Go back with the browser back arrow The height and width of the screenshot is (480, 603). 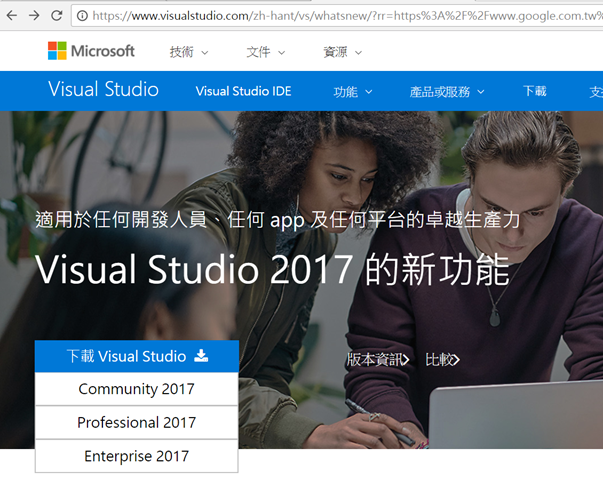tap(12, 15)
